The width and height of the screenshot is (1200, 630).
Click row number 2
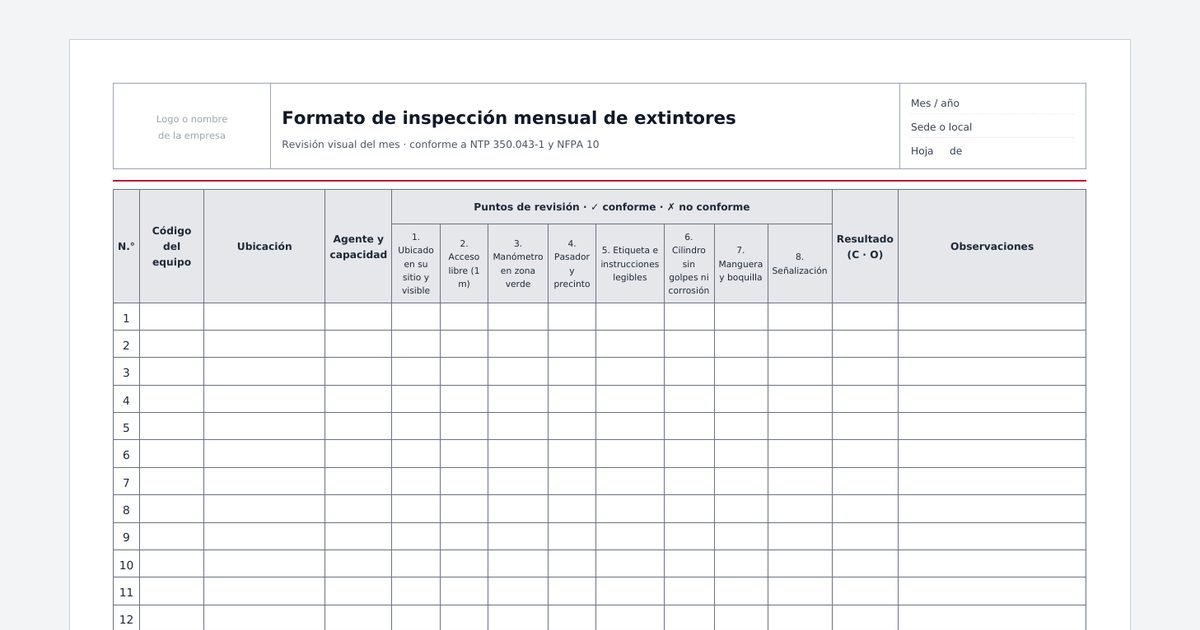click(126, 345)
